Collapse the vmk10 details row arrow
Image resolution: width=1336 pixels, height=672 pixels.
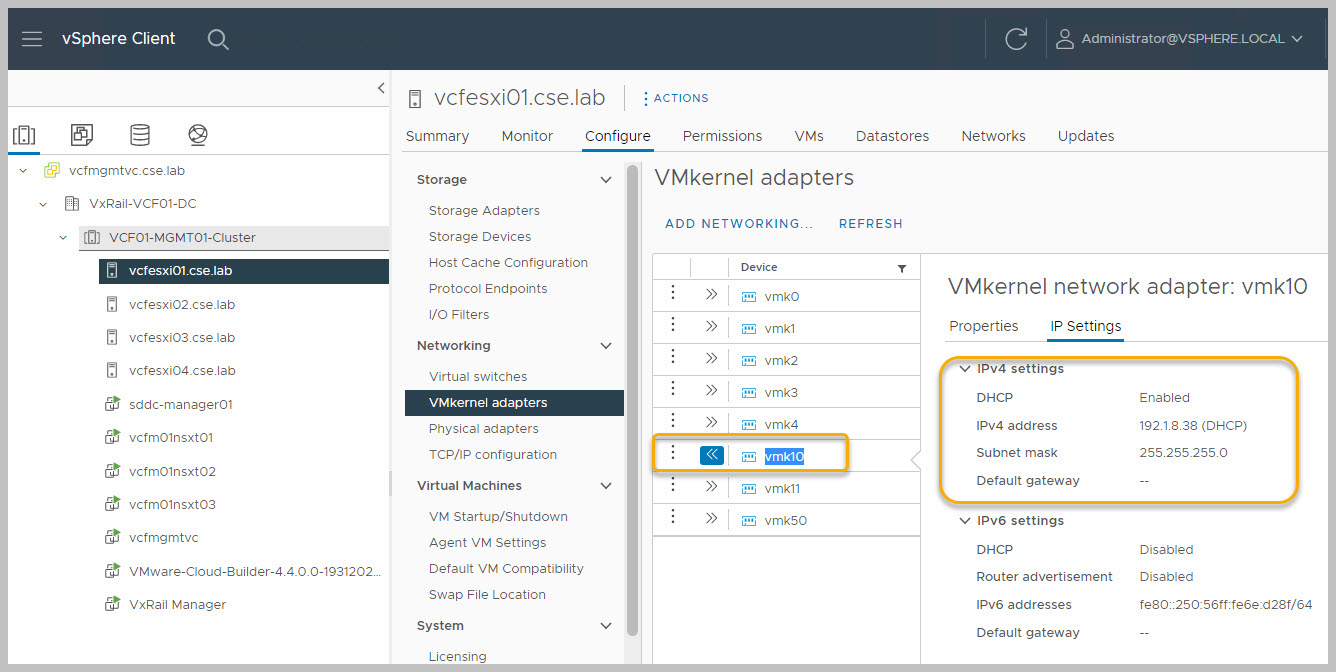711,455
